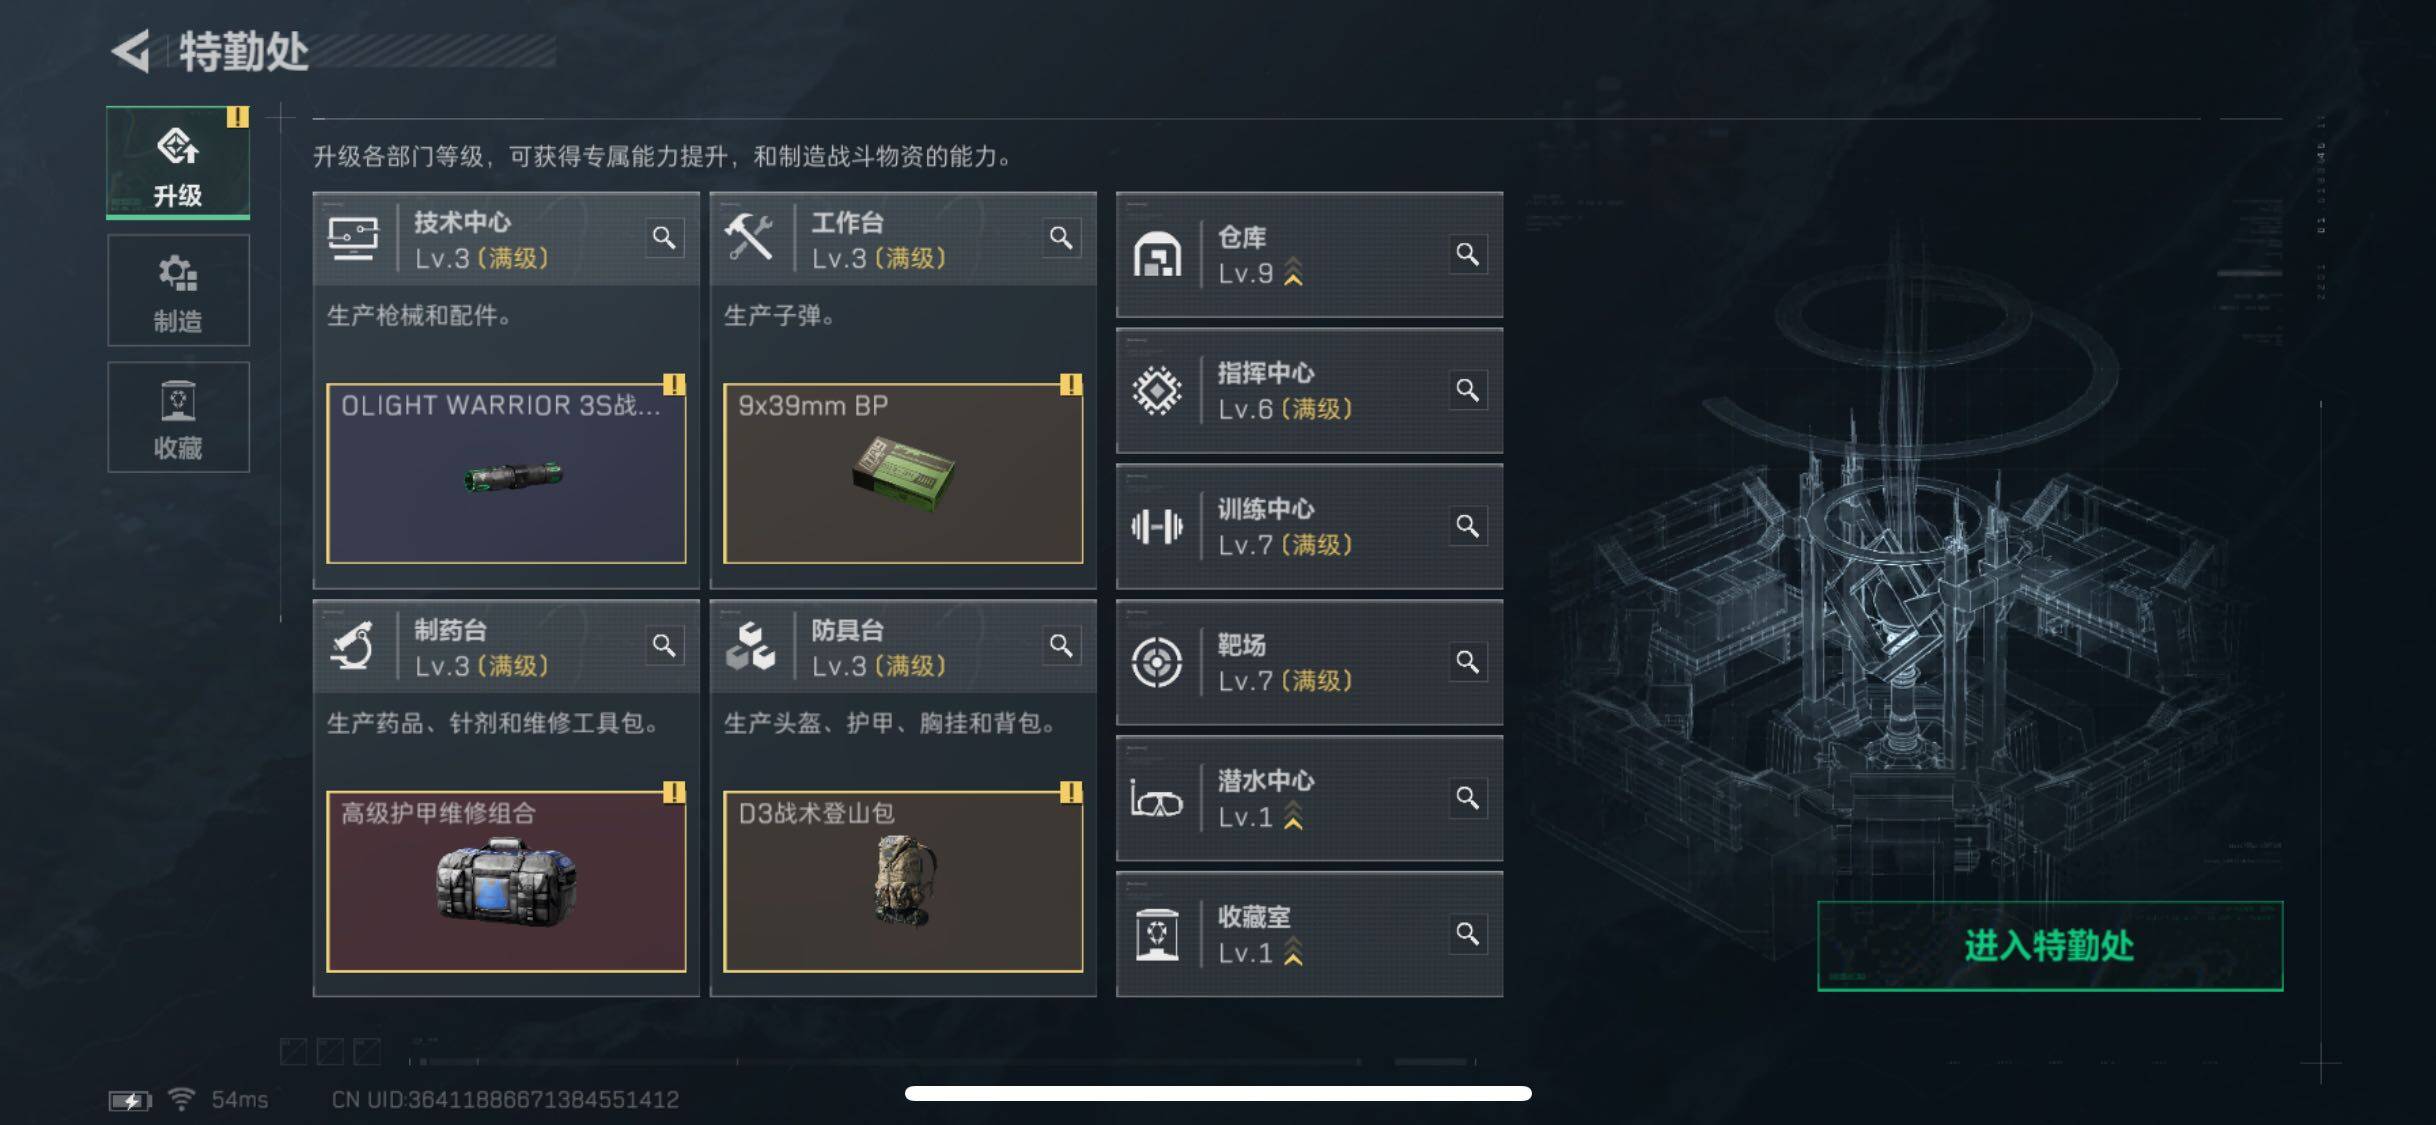Switch to the 制造 tab
Screen dimensions: 2436x1125
(x=178, y=291)
